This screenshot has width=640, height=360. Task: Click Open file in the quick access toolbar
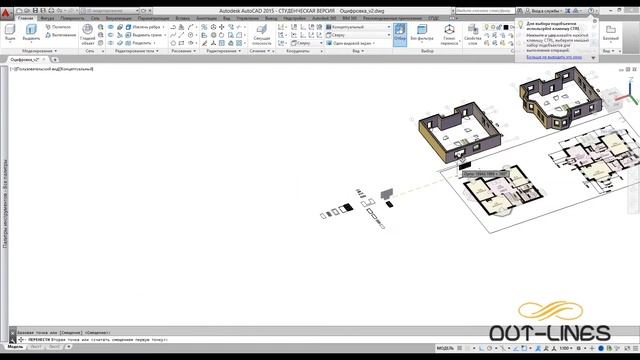point(27,11)
